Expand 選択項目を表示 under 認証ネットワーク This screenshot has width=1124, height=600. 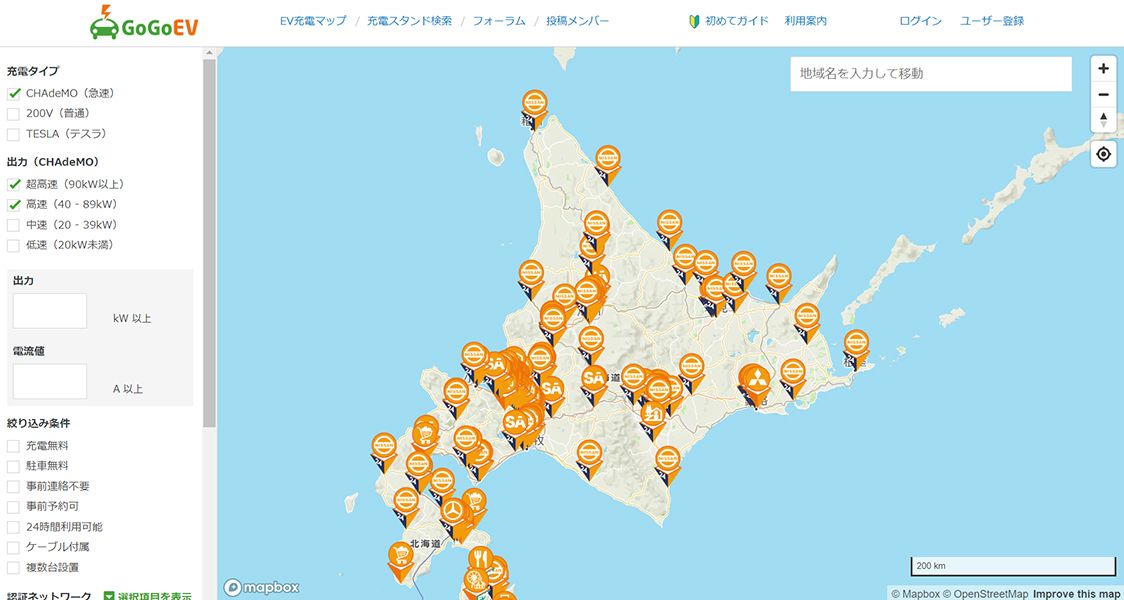coord(148,596)
